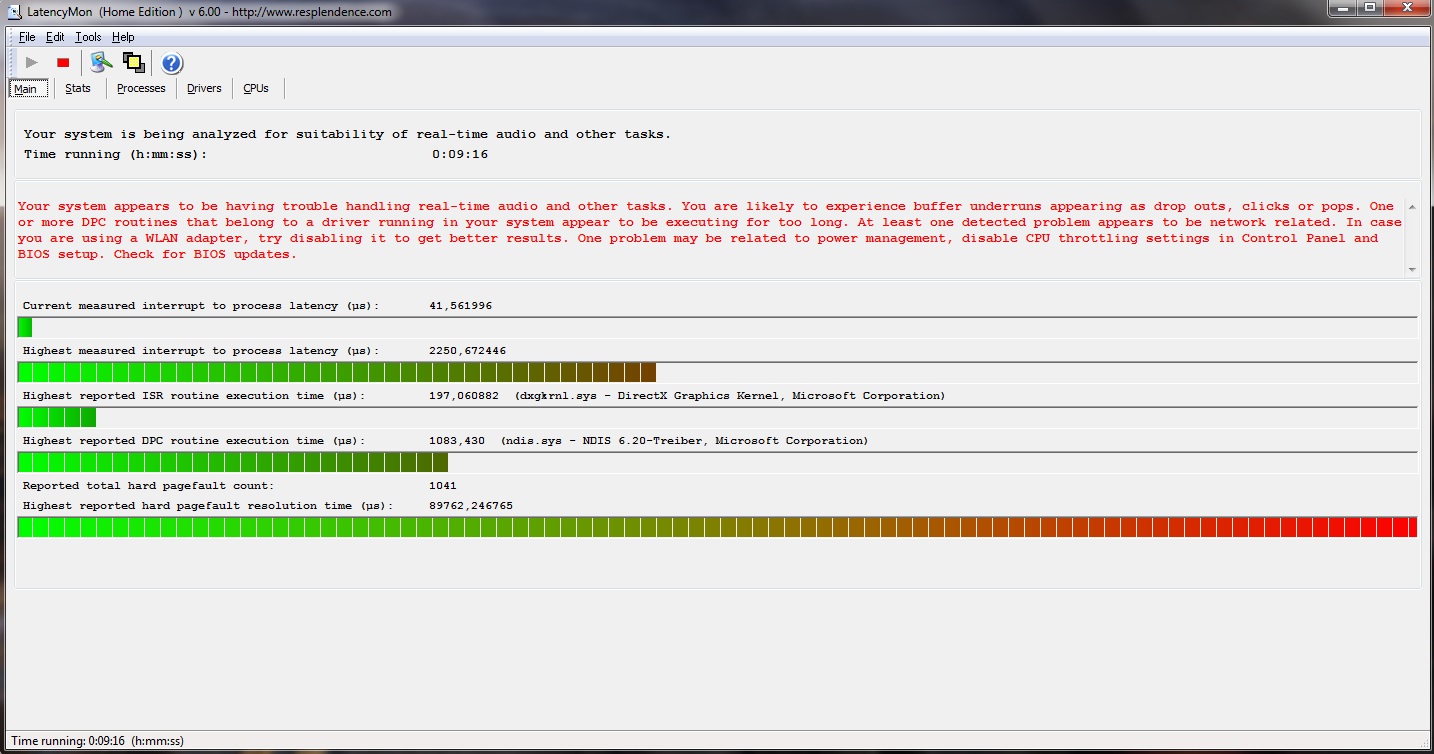
Task: Open the Help menu
Action: coord(123,37)
